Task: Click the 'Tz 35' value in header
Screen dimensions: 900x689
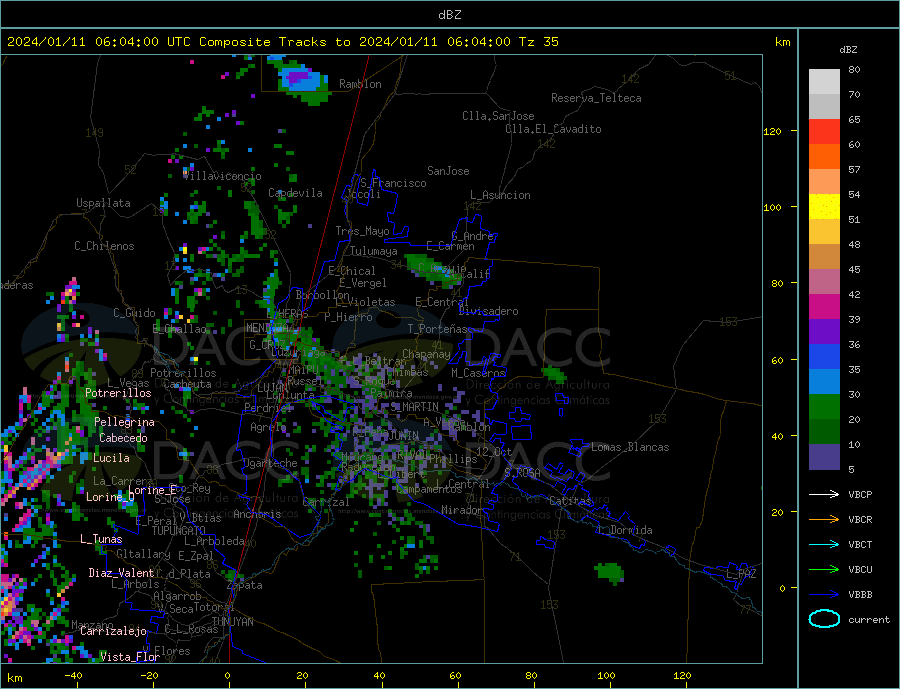Action: (x=538, y=42)
